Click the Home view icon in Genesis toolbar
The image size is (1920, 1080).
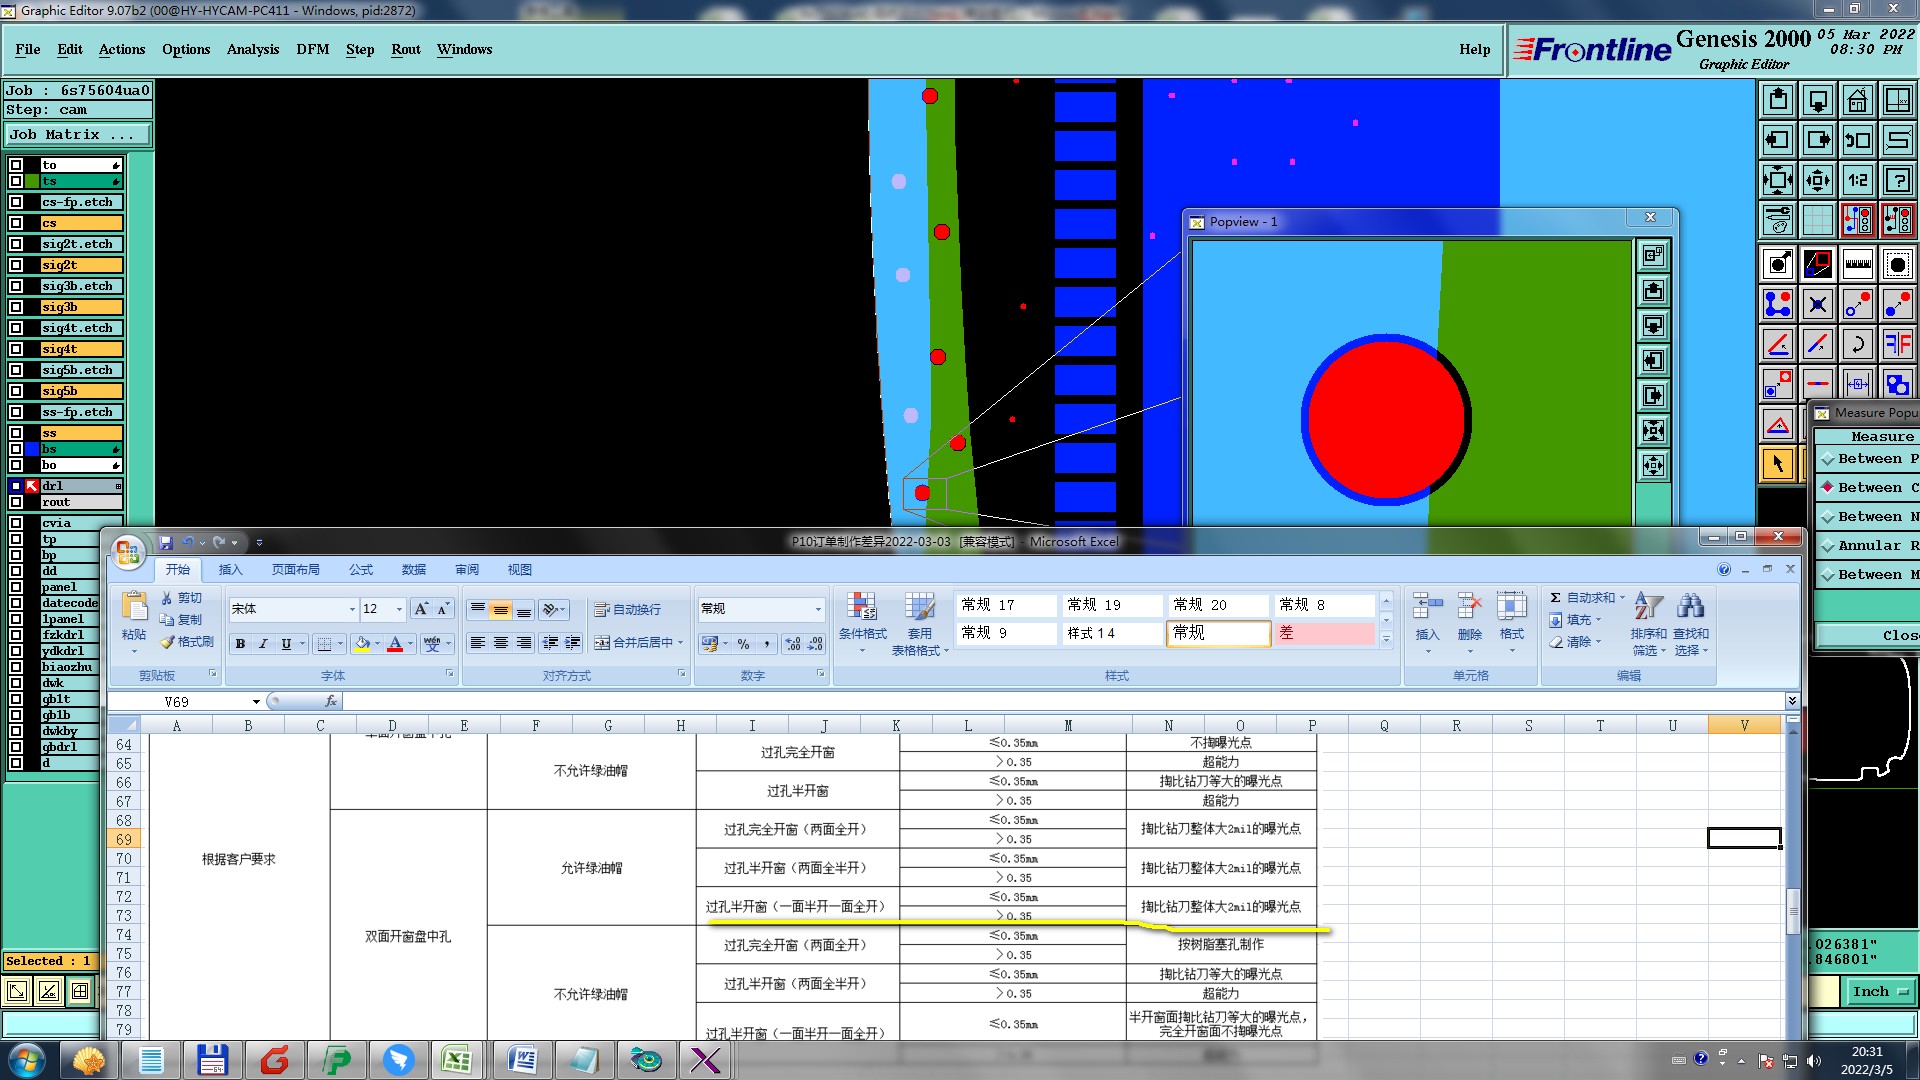[x=1857, y=100]
